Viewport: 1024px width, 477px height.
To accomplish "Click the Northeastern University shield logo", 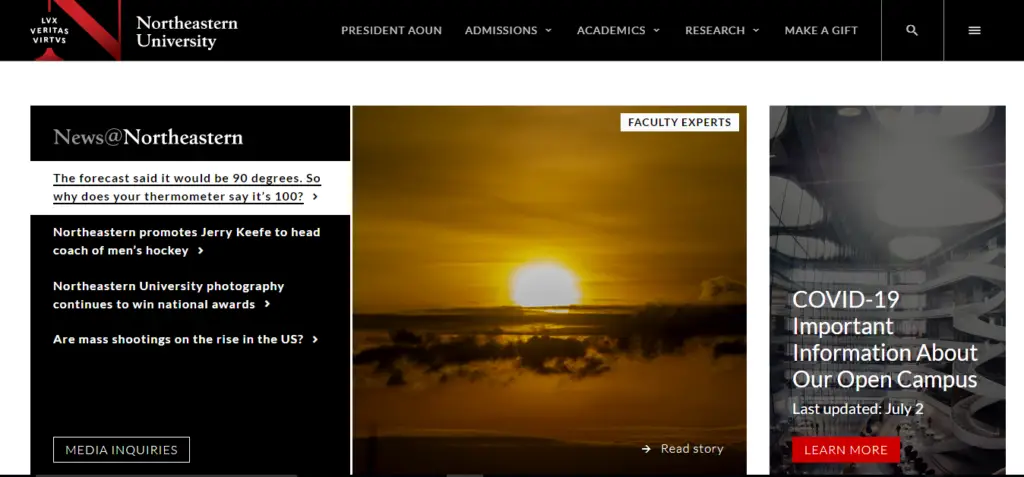I will pyautogui.click(x=75, y=30).
